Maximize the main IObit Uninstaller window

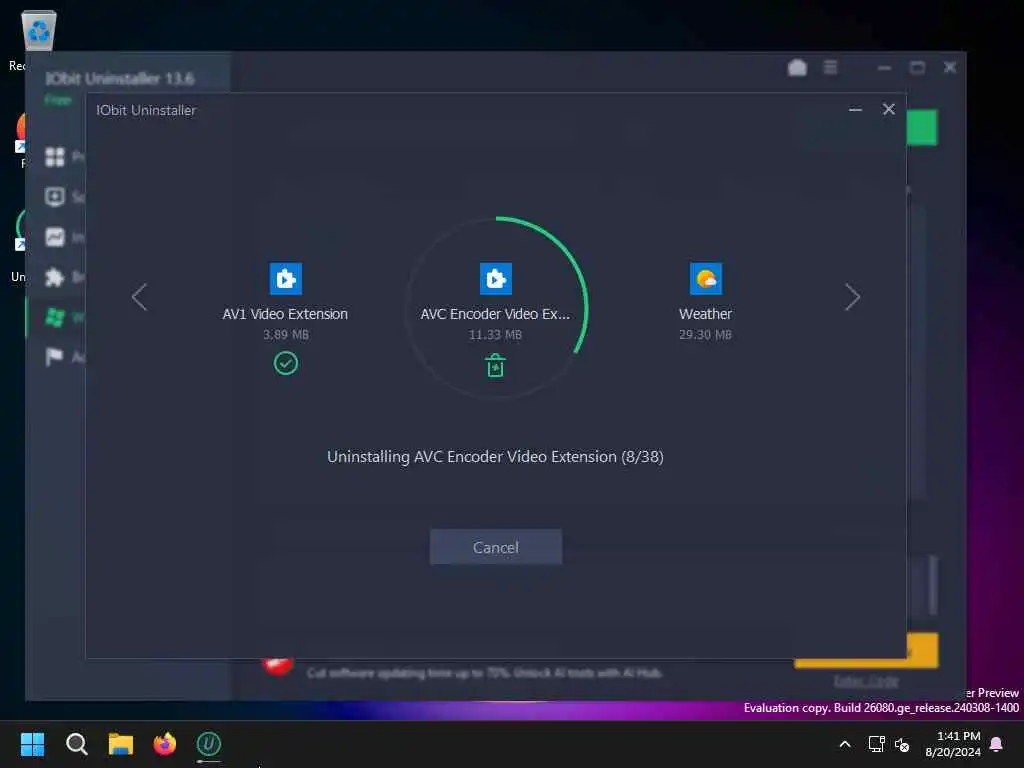coord(918,67)
